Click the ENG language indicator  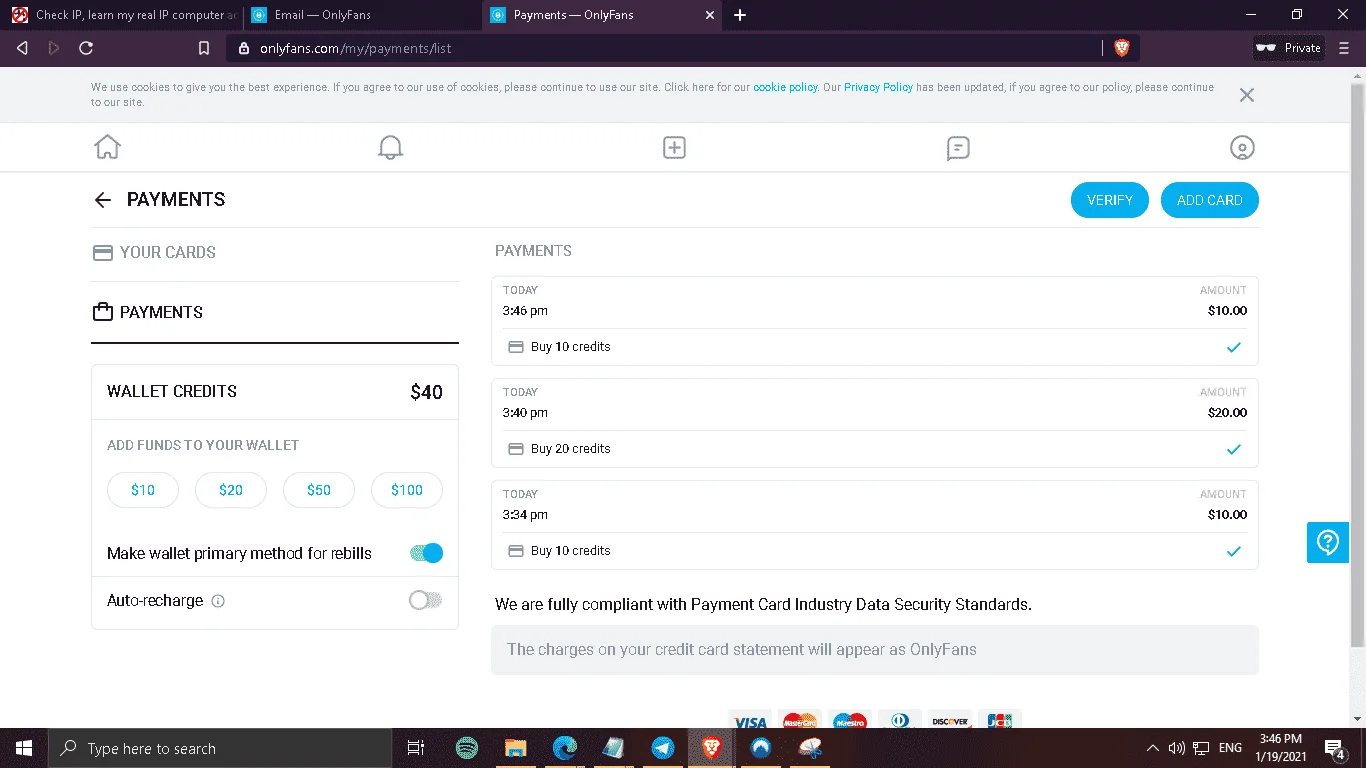click(1230, 748)
